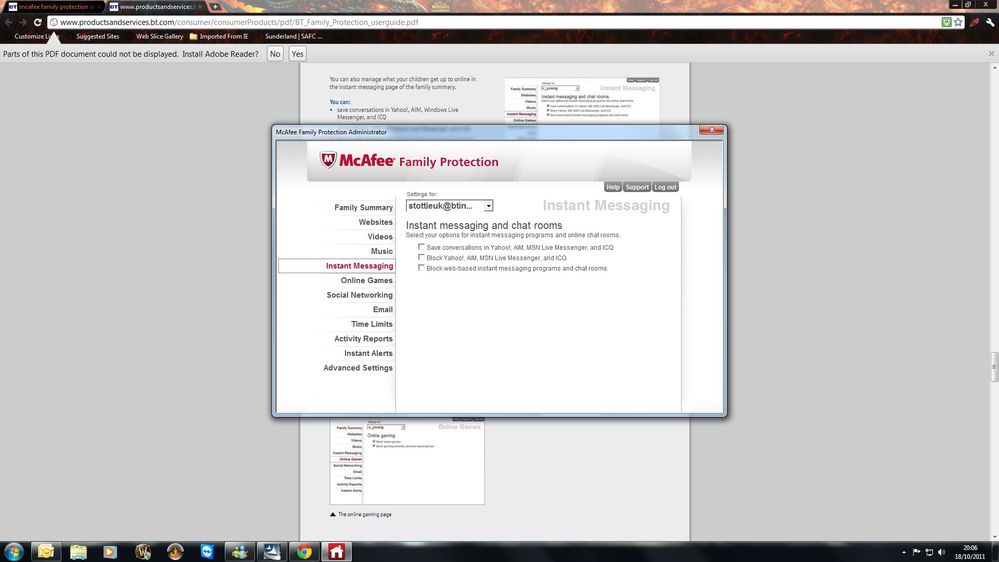Open Windows Explorer from the taskbar
The image size is (999, 562).
point(78,552)
